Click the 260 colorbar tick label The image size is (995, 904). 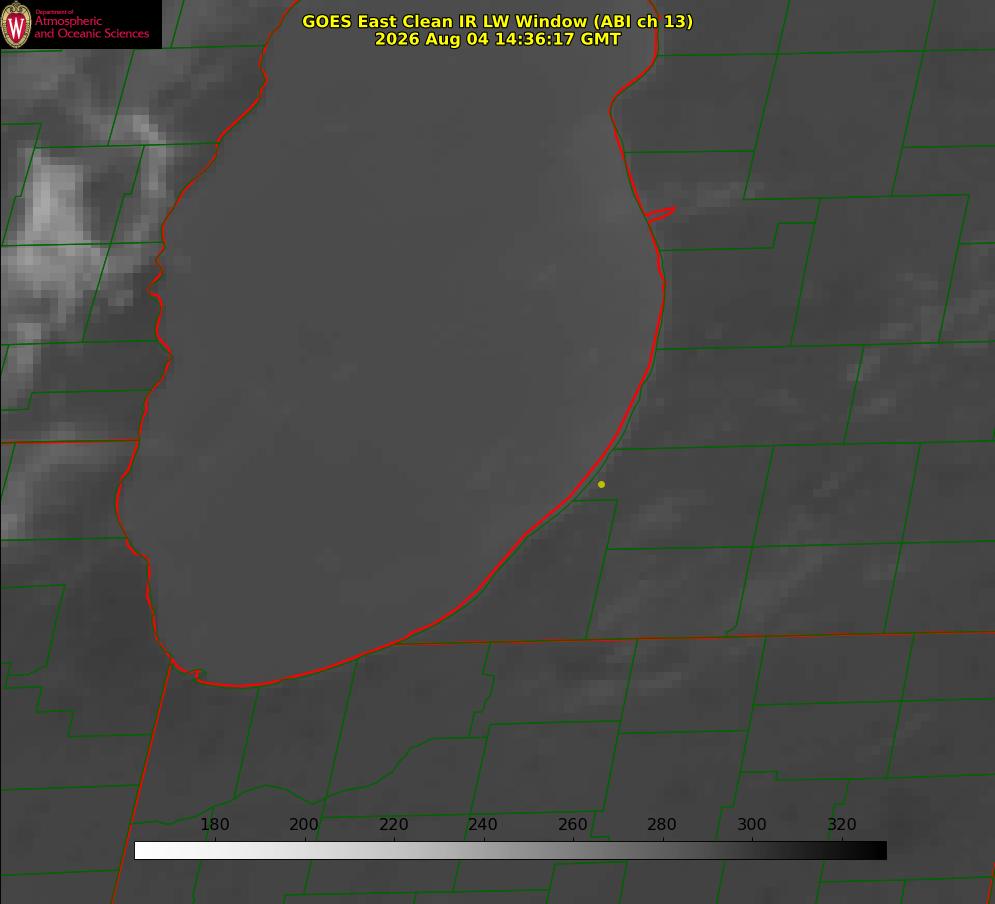[572, 824]
